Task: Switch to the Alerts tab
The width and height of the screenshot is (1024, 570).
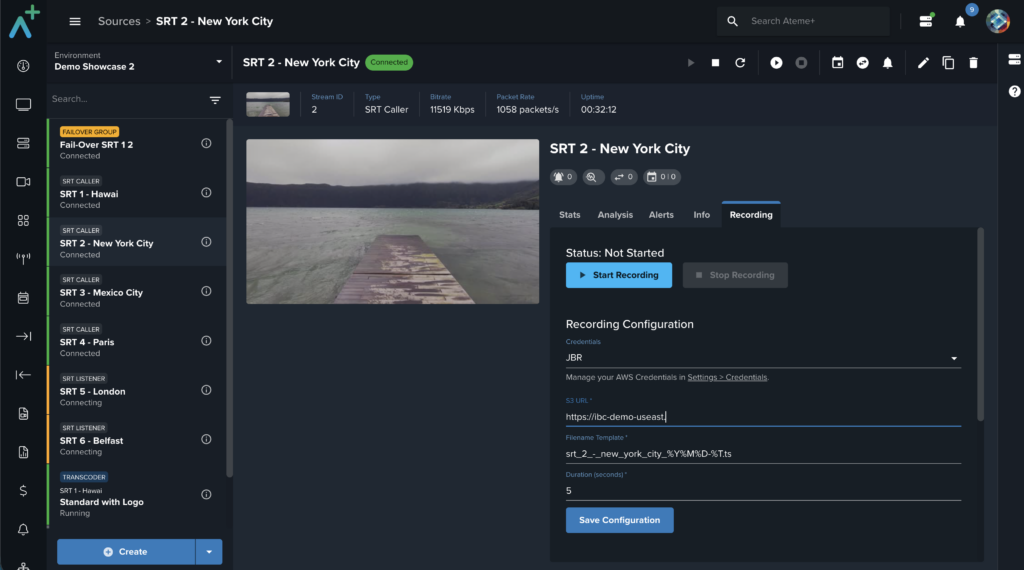Action: click(661, 215)
